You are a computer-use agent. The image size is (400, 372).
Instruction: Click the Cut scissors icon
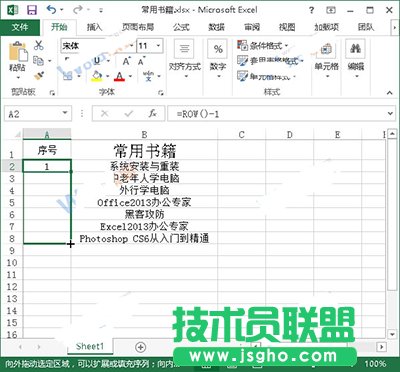click(39, 45)
